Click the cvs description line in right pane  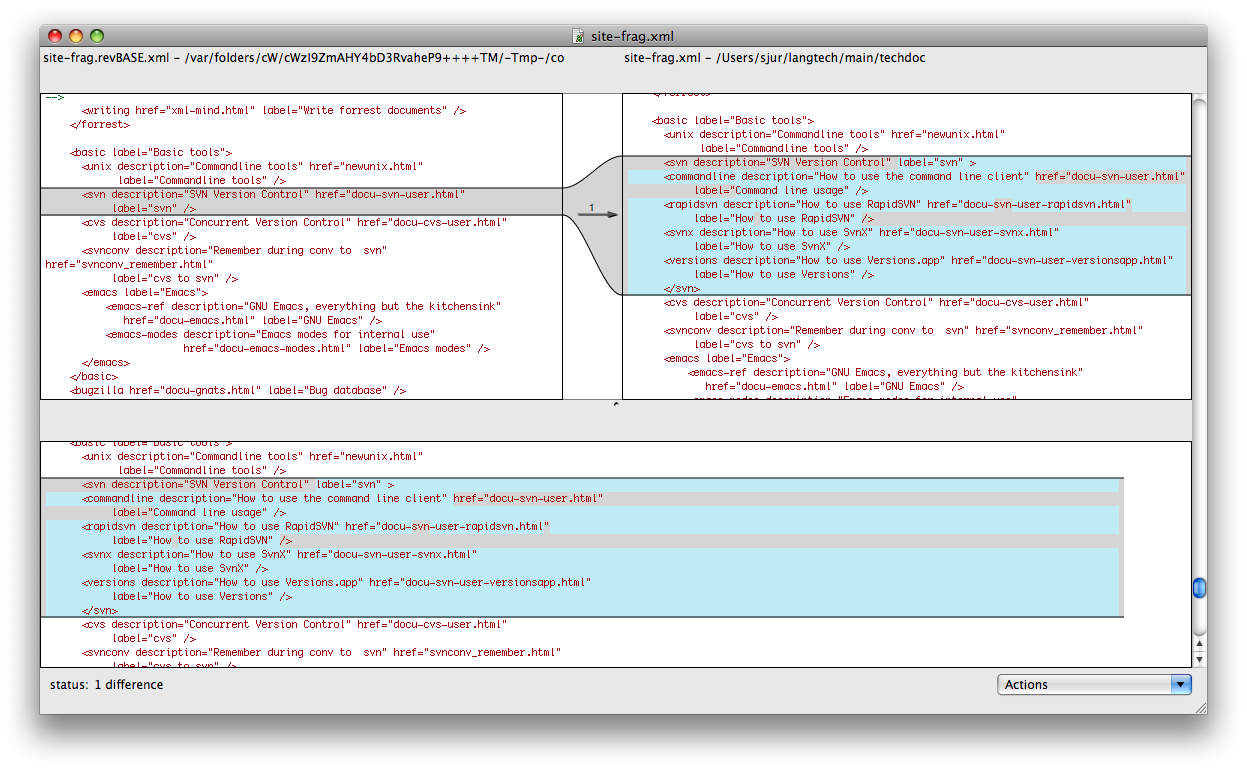(x=877, y=302)
